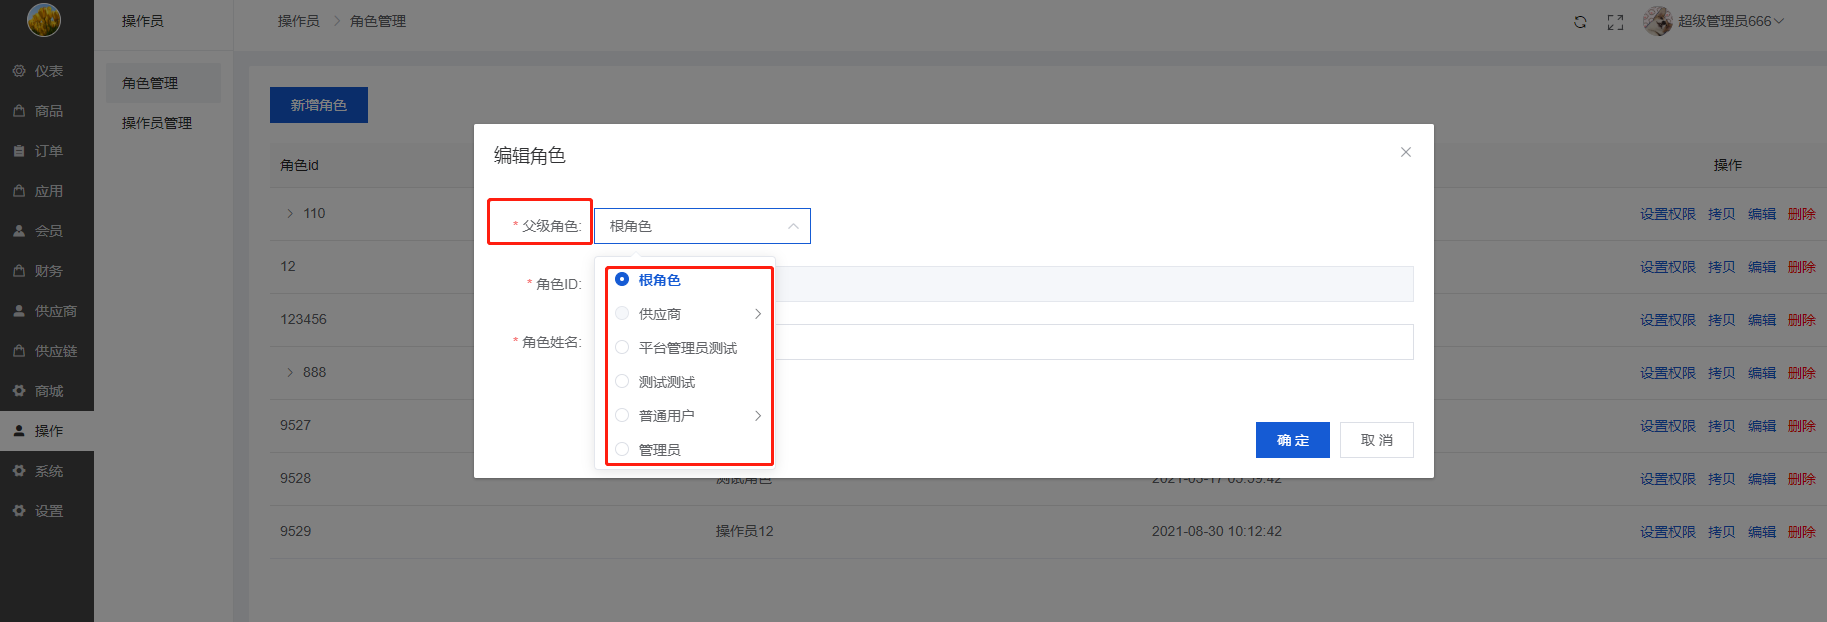Click the 取消 cancel button
The height and width of the screenshot is (622, 1827).
pos(1376,440)
